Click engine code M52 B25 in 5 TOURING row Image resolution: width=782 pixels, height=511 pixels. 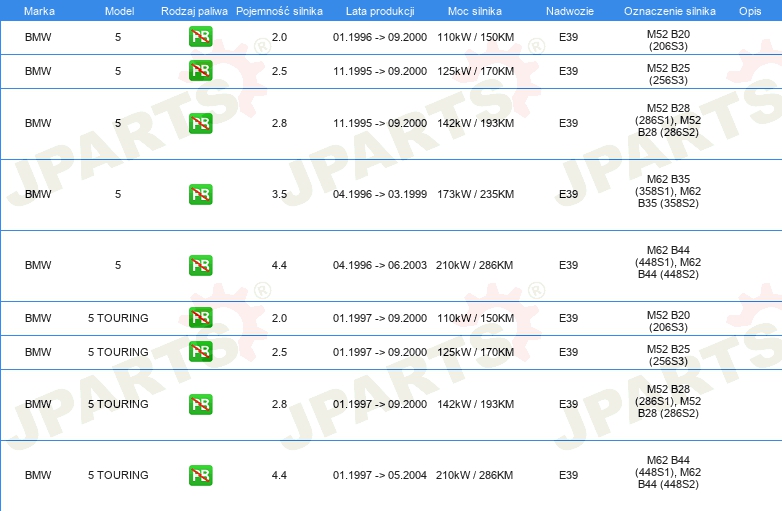click(668, 355)
